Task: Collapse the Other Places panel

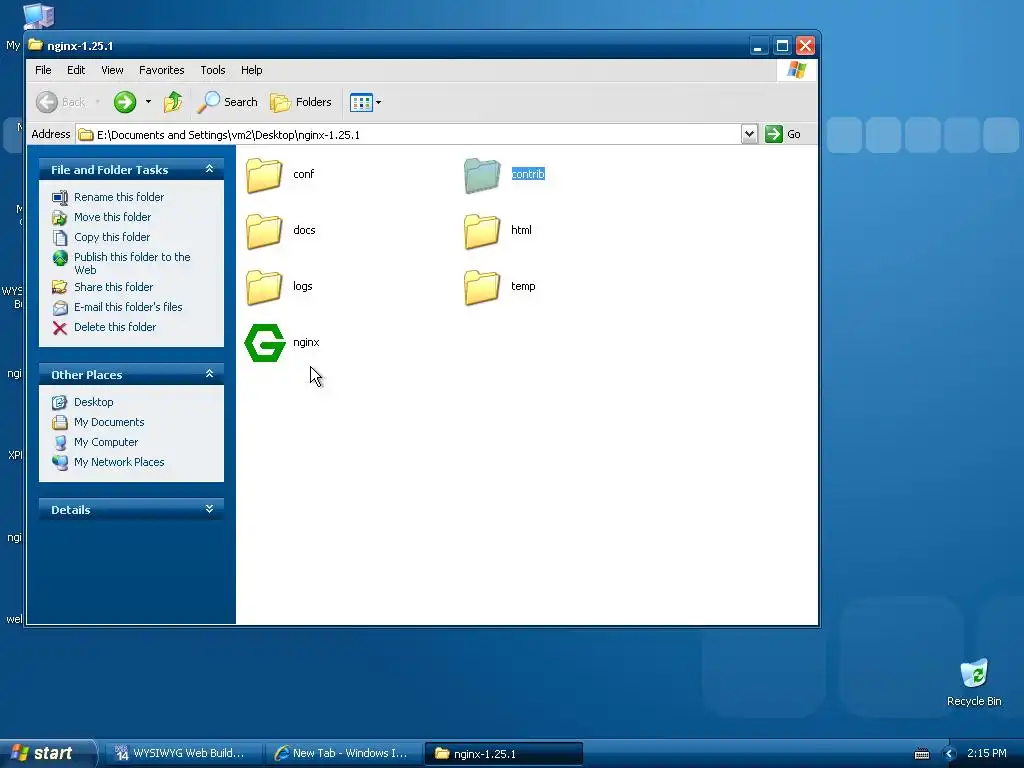Action: tap(209, 374)
